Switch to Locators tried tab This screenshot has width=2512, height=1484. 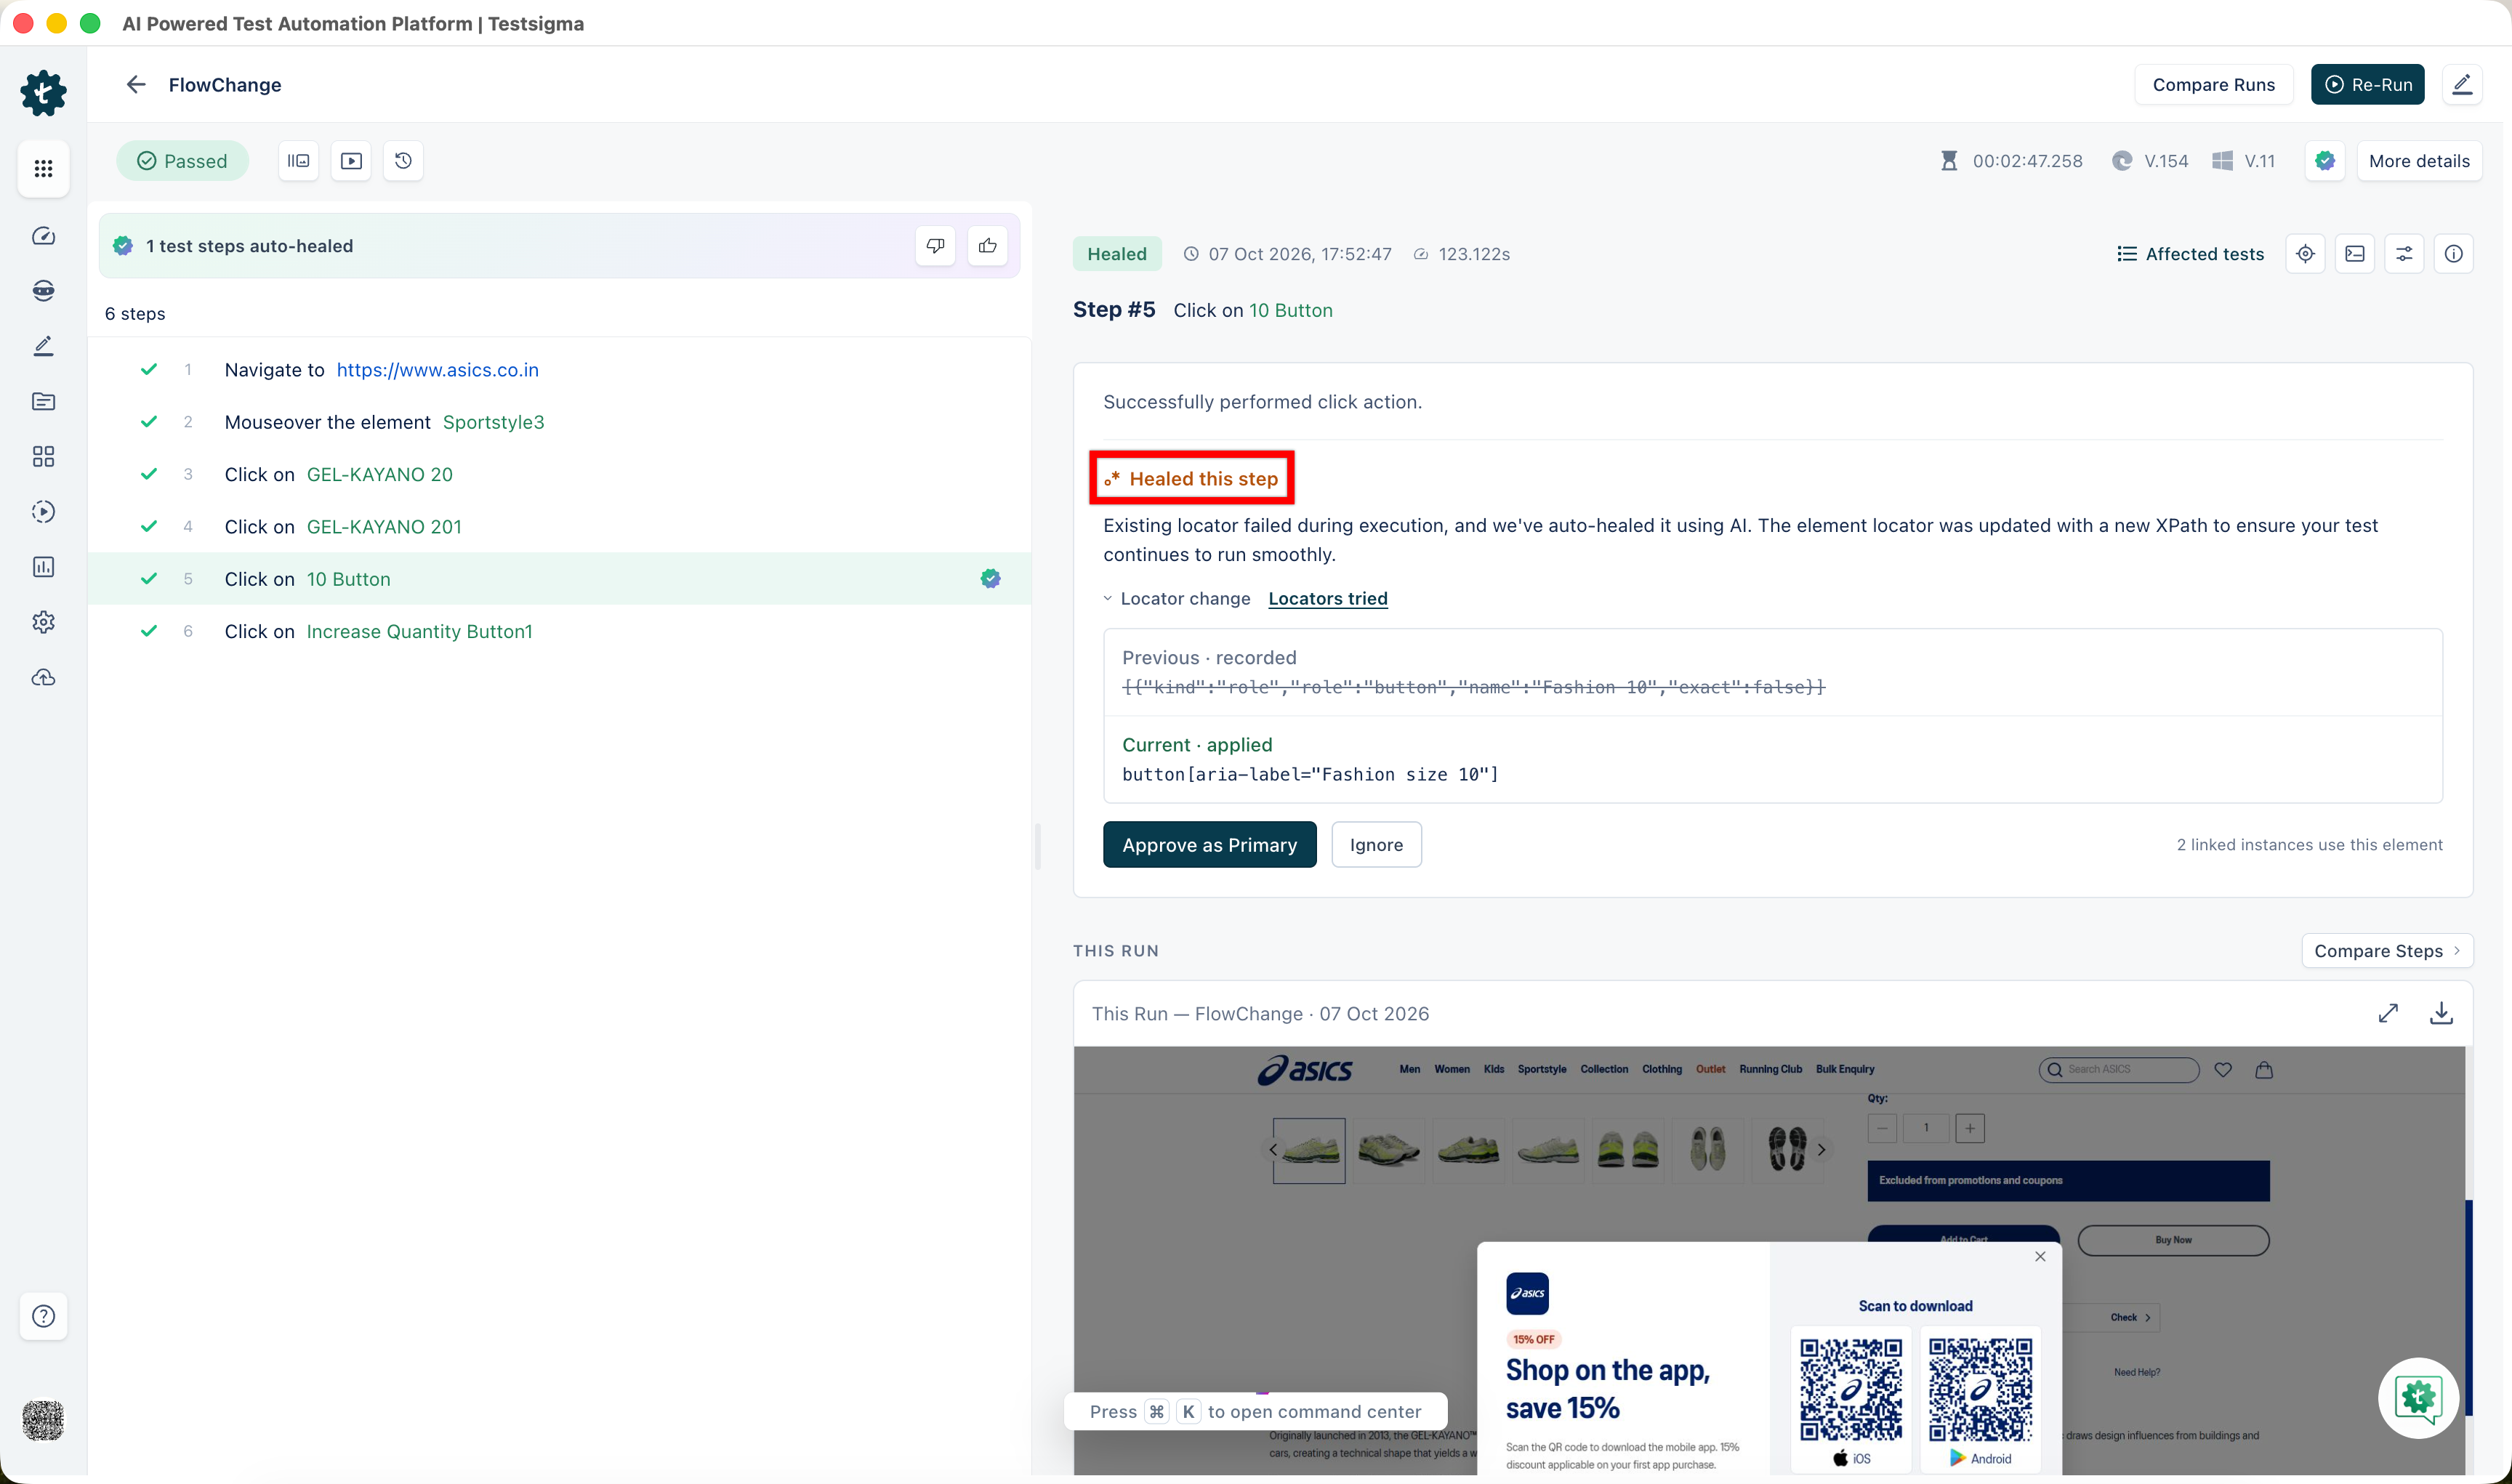(1328, 599)
